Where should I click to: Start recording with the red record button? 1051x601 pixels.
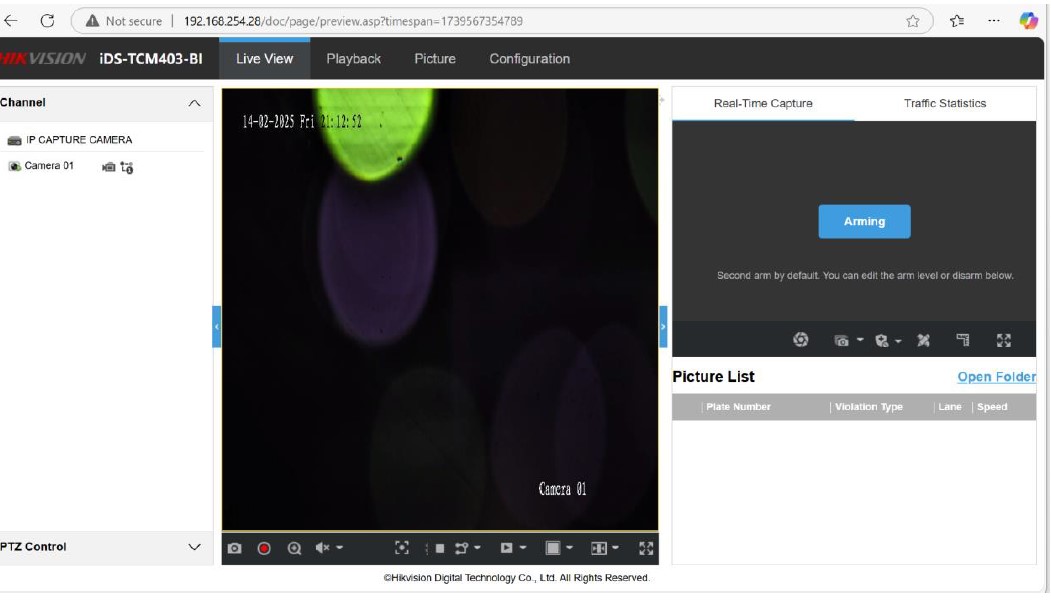tap(264, 548)
